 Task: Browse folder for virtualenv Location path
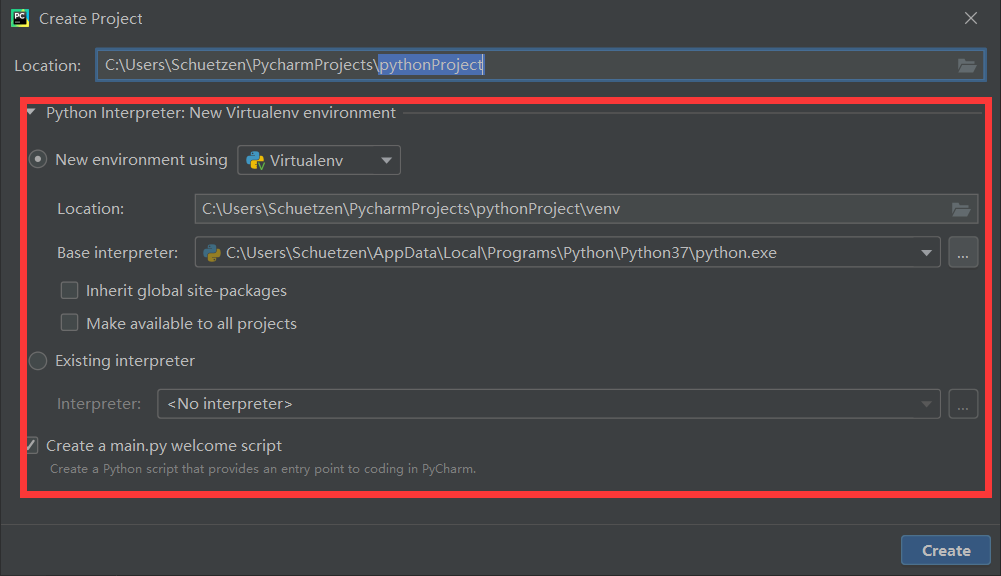[x=961, y=209]
